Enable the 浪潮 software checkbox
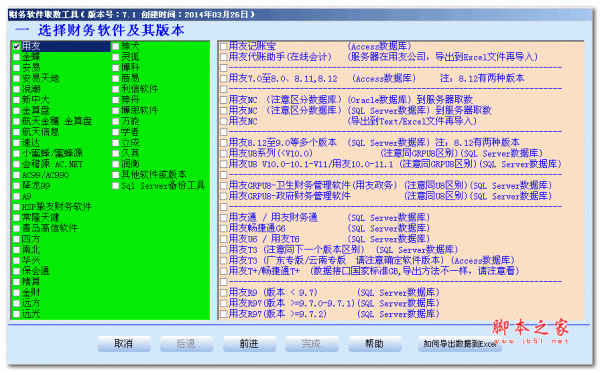The image size is (600, 372). (x=16, y=89)
